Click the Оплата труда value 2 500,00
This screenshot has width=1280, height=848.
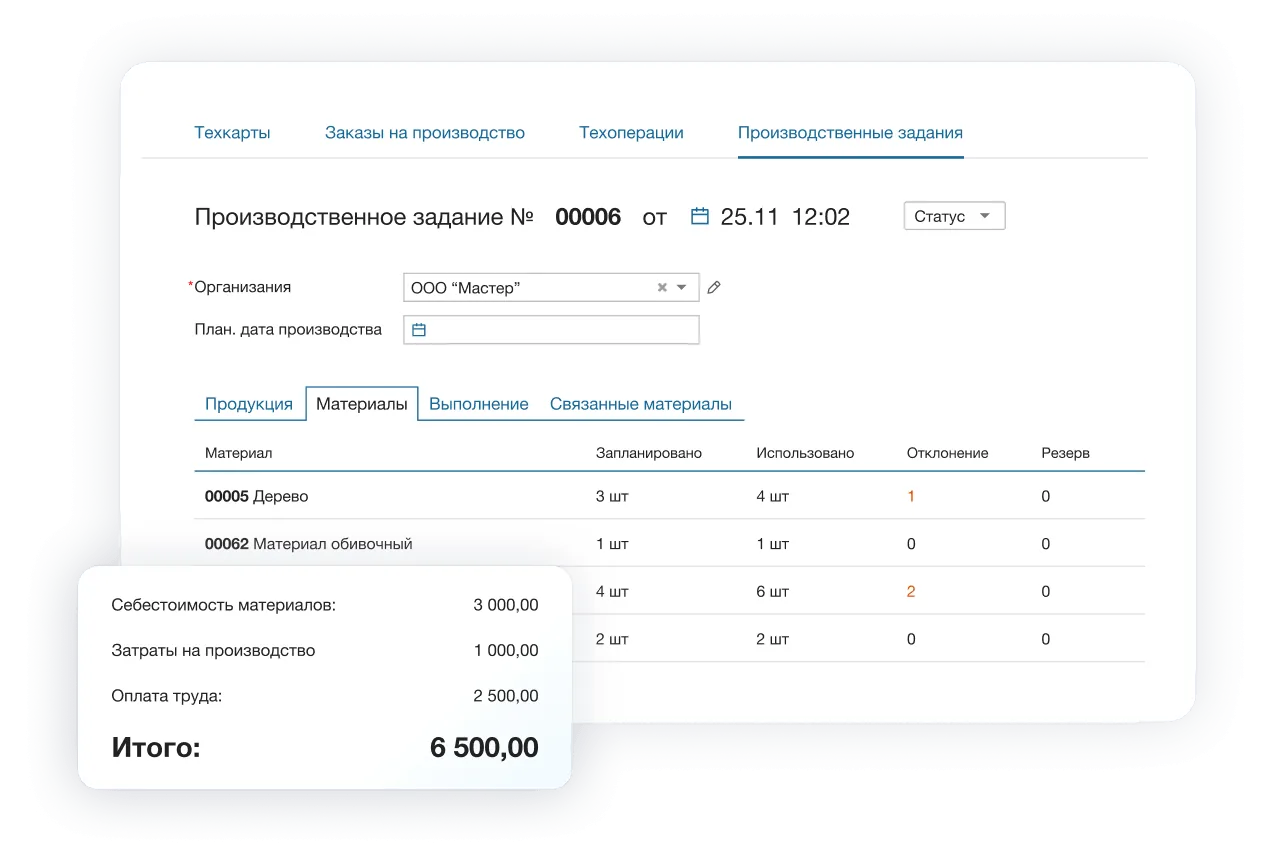point(506,697)
